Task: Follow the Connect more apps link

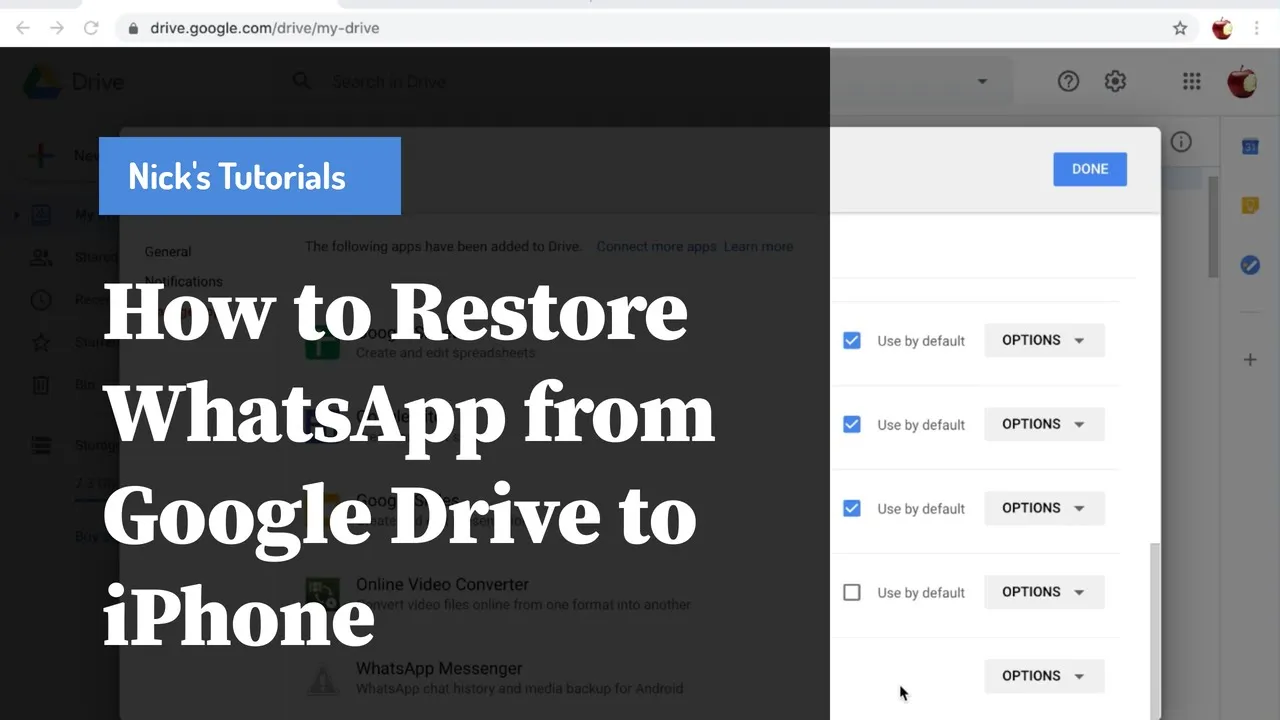Action: 656,246
